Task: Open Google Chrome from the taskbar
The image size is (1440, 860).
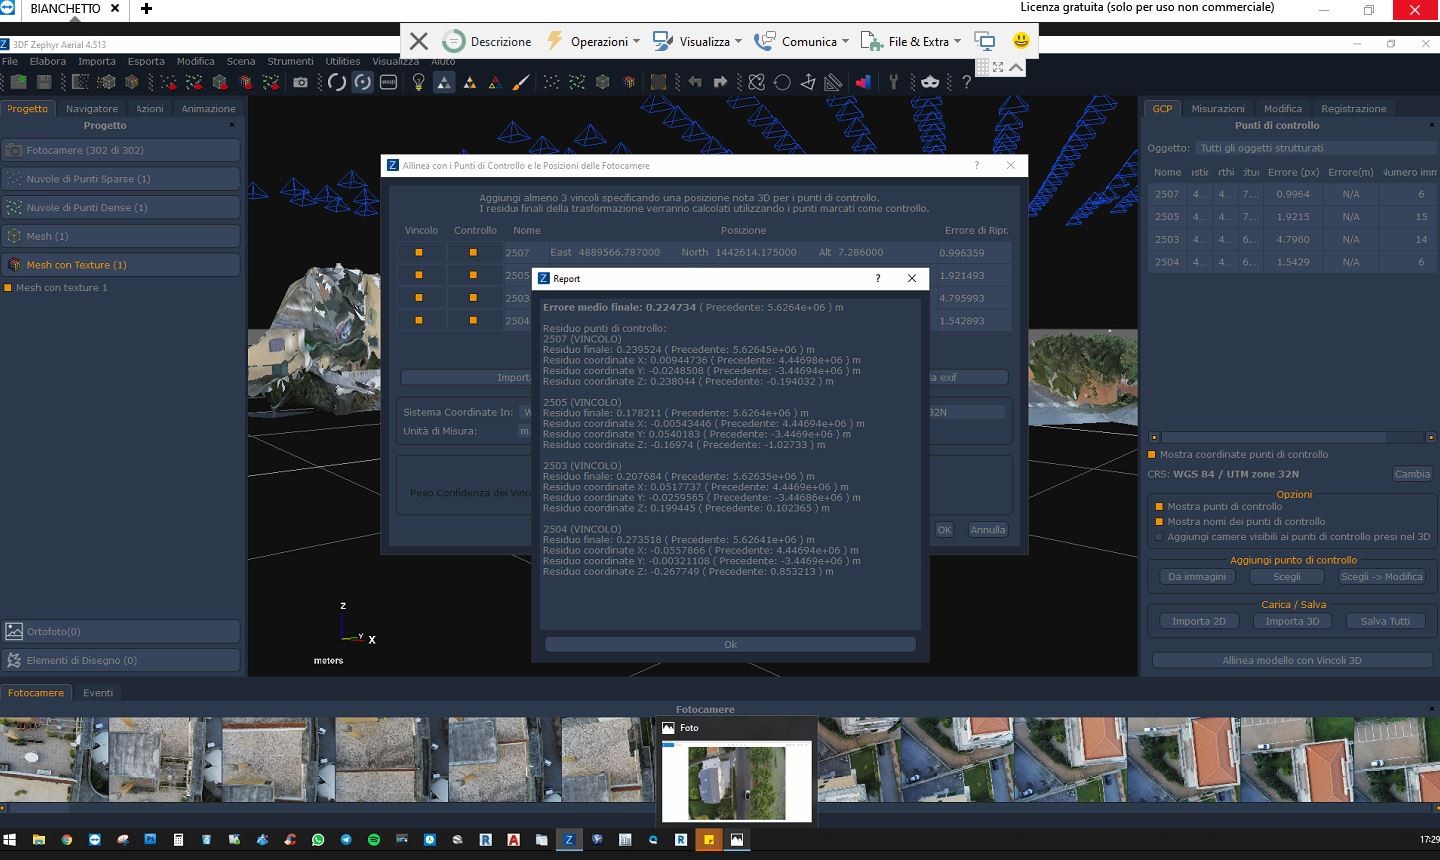Action: 67,840
